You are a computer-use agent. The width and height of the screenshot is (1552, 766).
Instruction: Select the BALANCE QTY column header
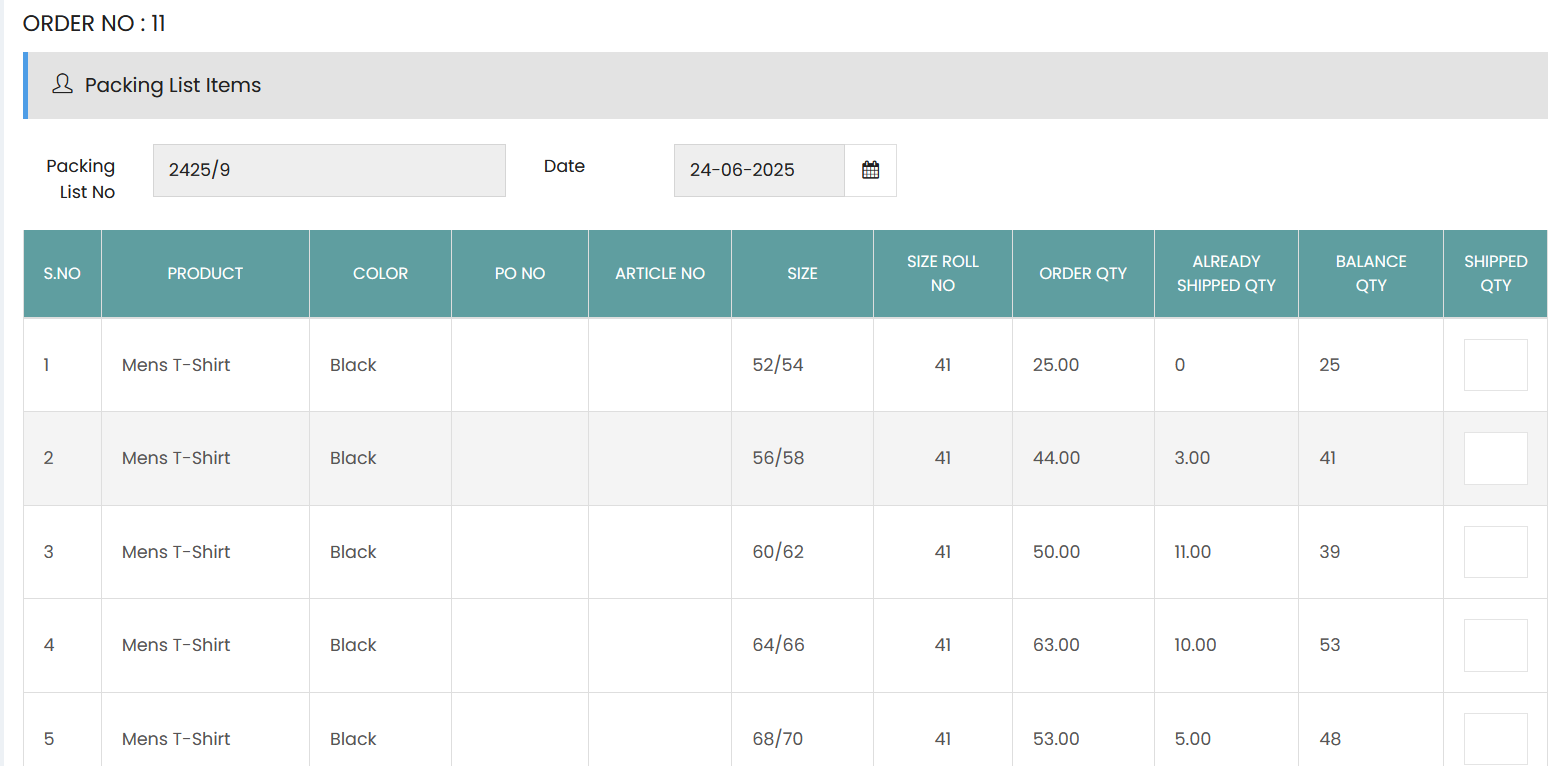pos(1370,273)
